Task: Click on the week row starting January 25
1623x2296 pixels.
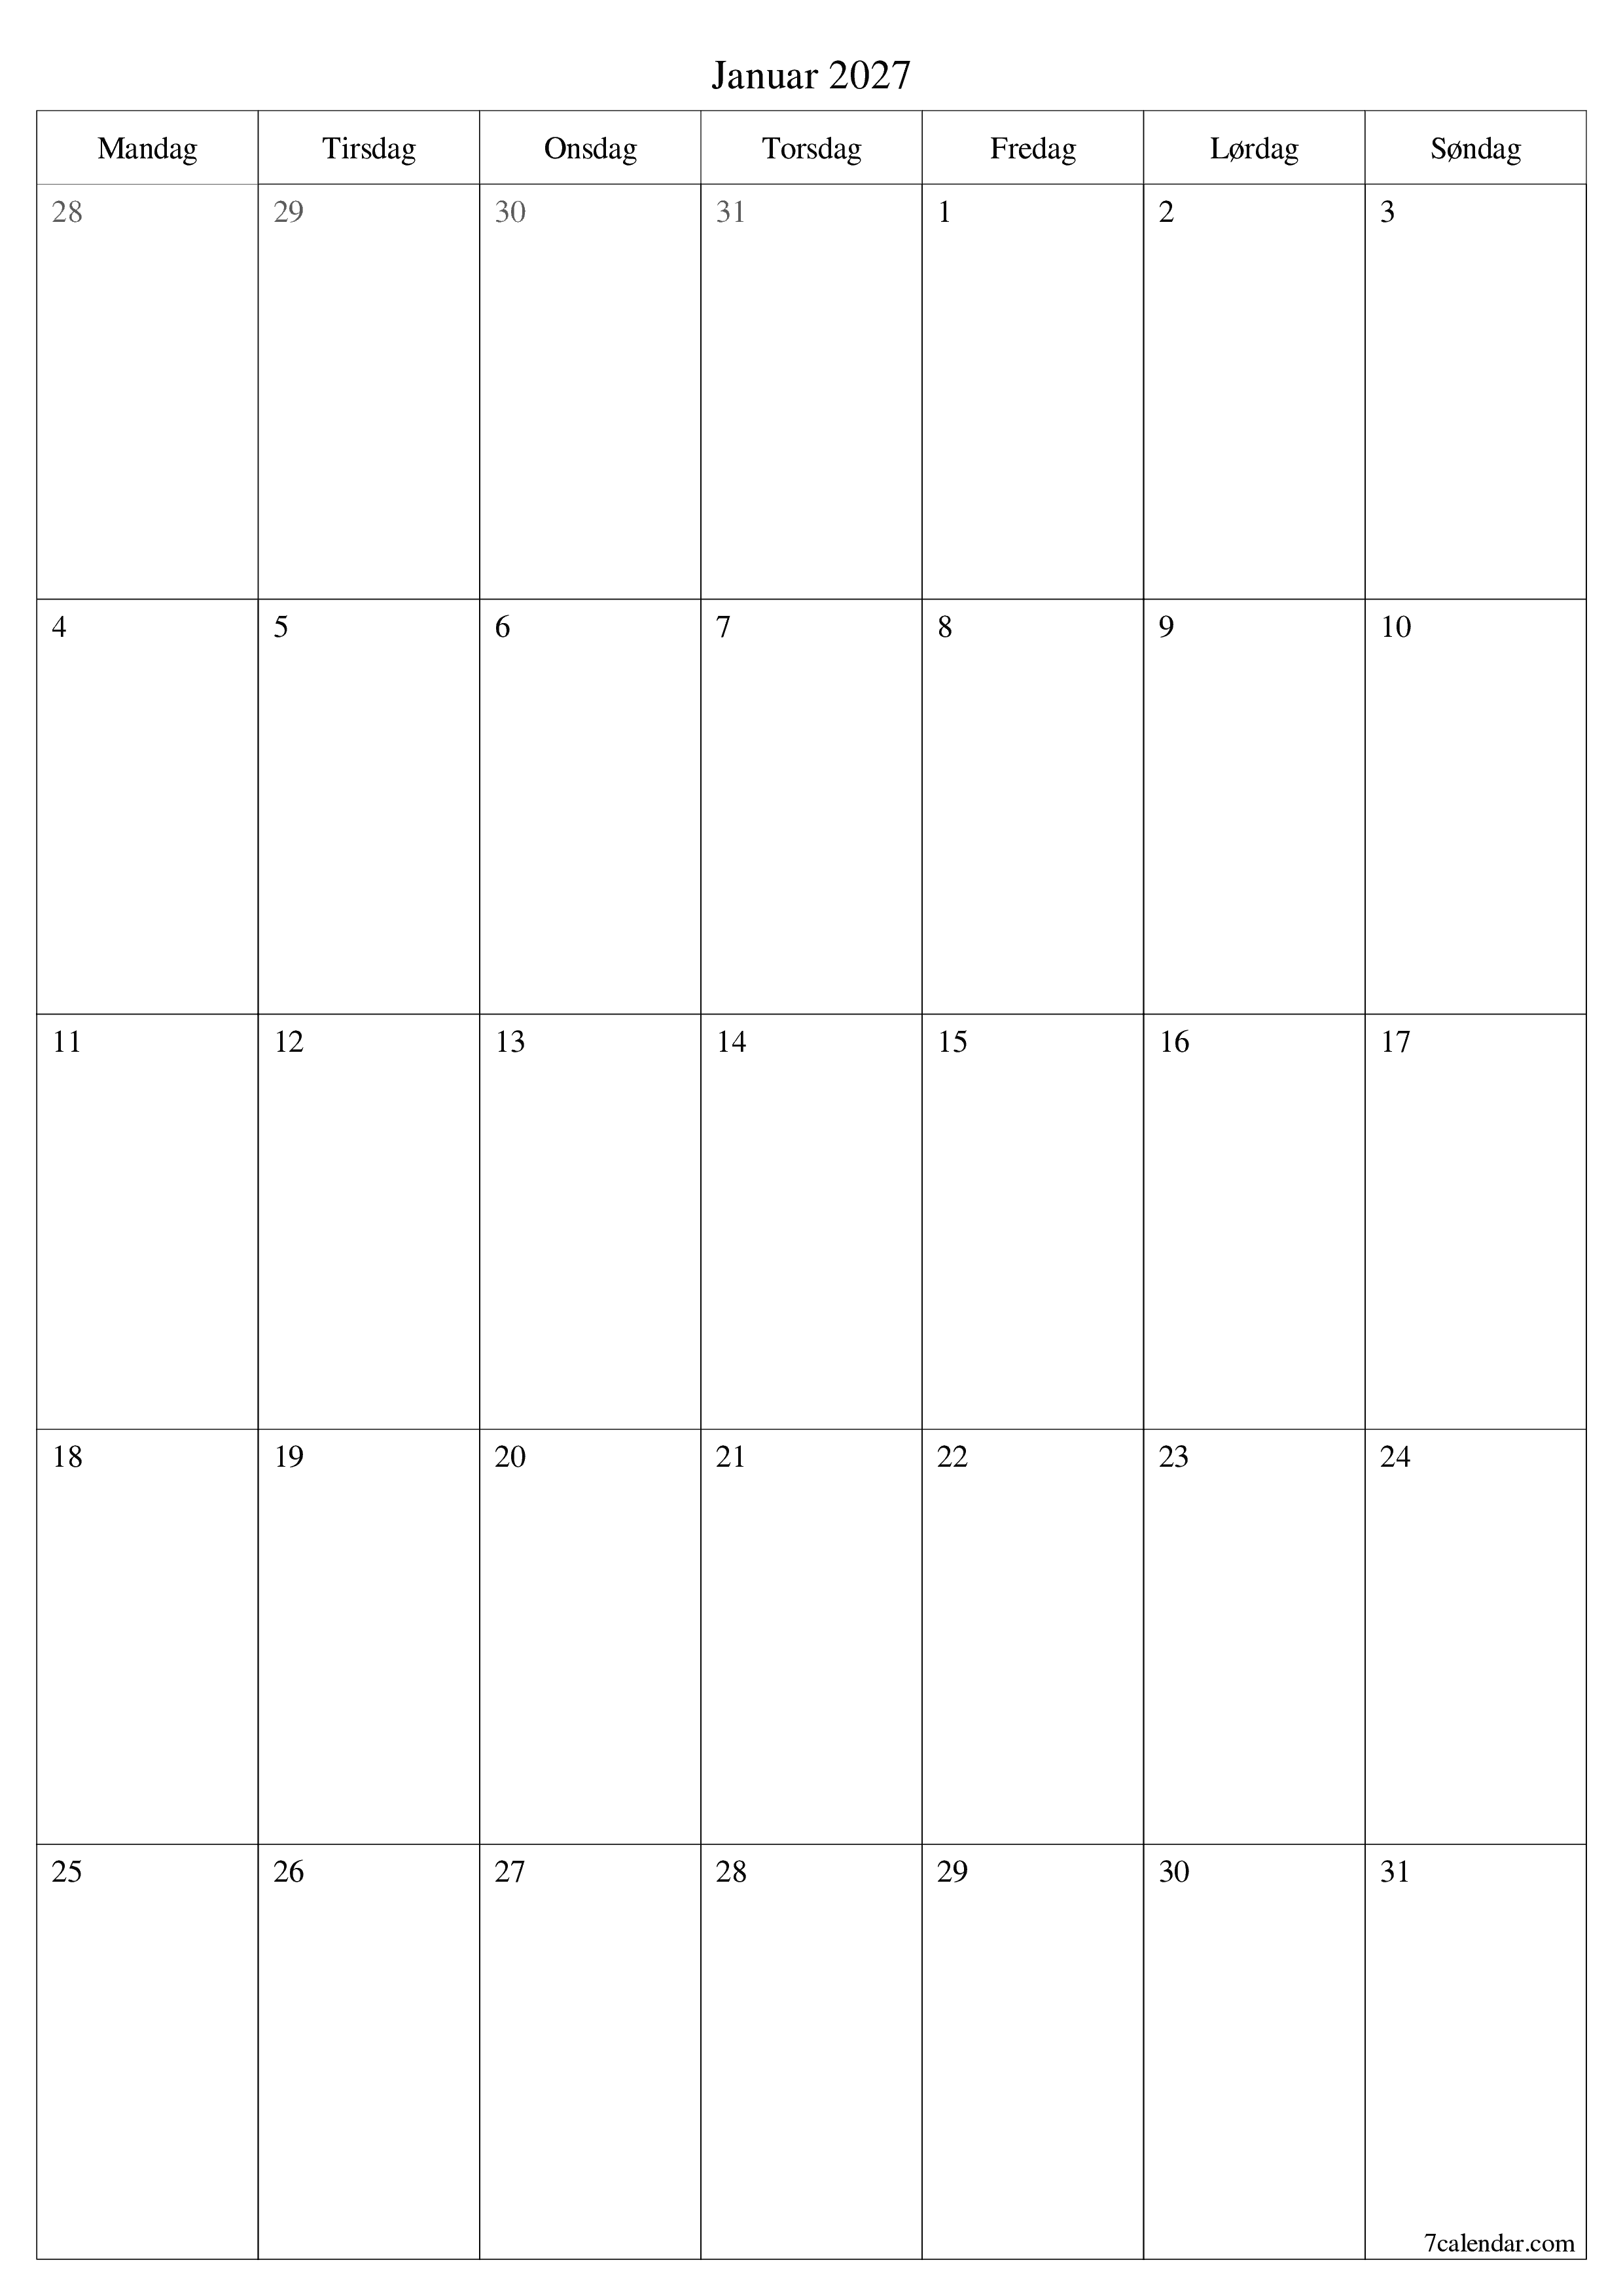Action: click(811, 2047)
